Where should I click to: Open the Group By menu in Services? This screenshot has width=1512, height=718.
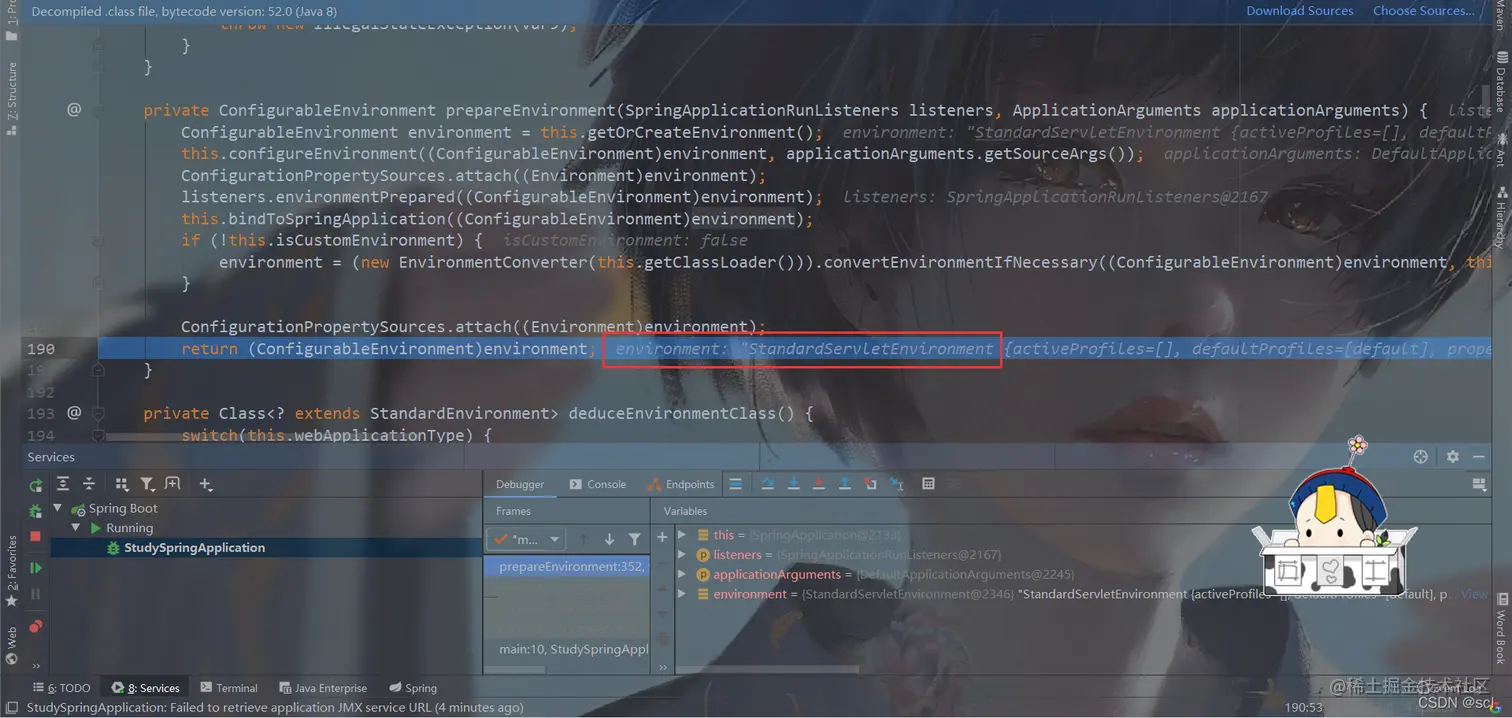[122, 484]
